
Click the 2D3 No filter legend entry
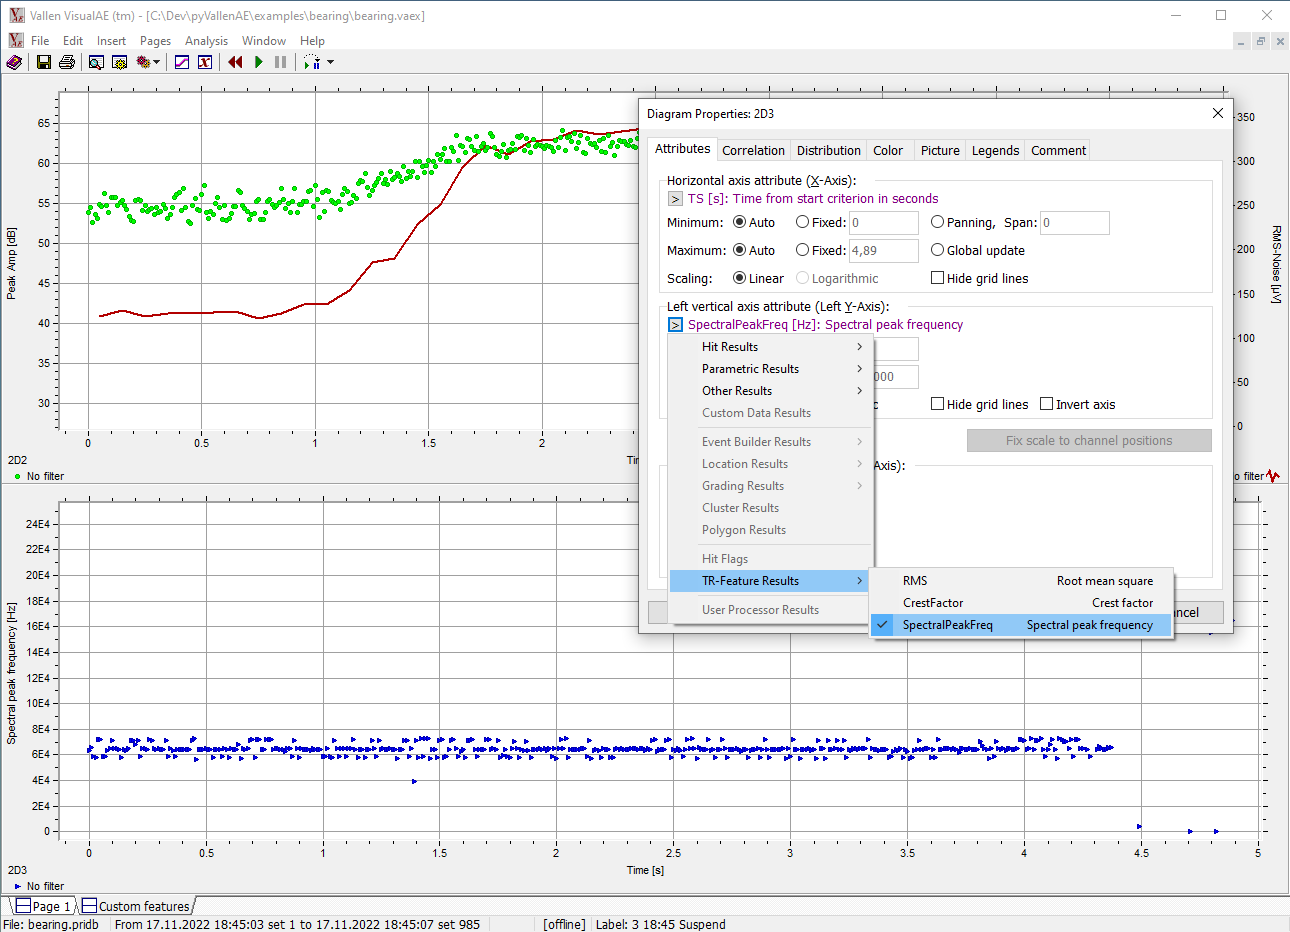39,887
